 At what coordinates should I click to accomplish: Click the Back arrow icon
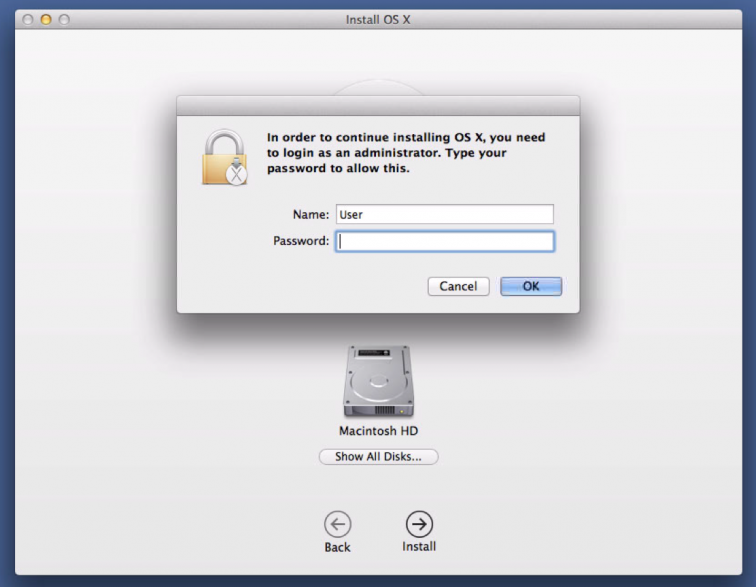[338, 524]
